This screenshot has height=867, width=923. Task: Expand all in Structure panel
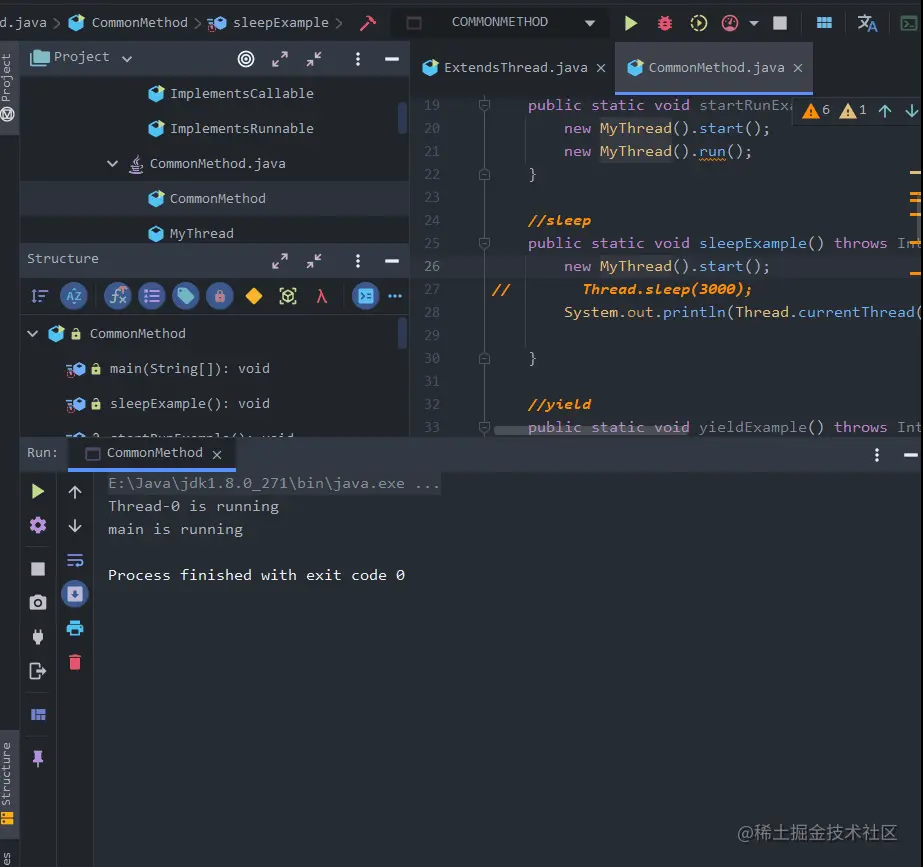point(280,261)
